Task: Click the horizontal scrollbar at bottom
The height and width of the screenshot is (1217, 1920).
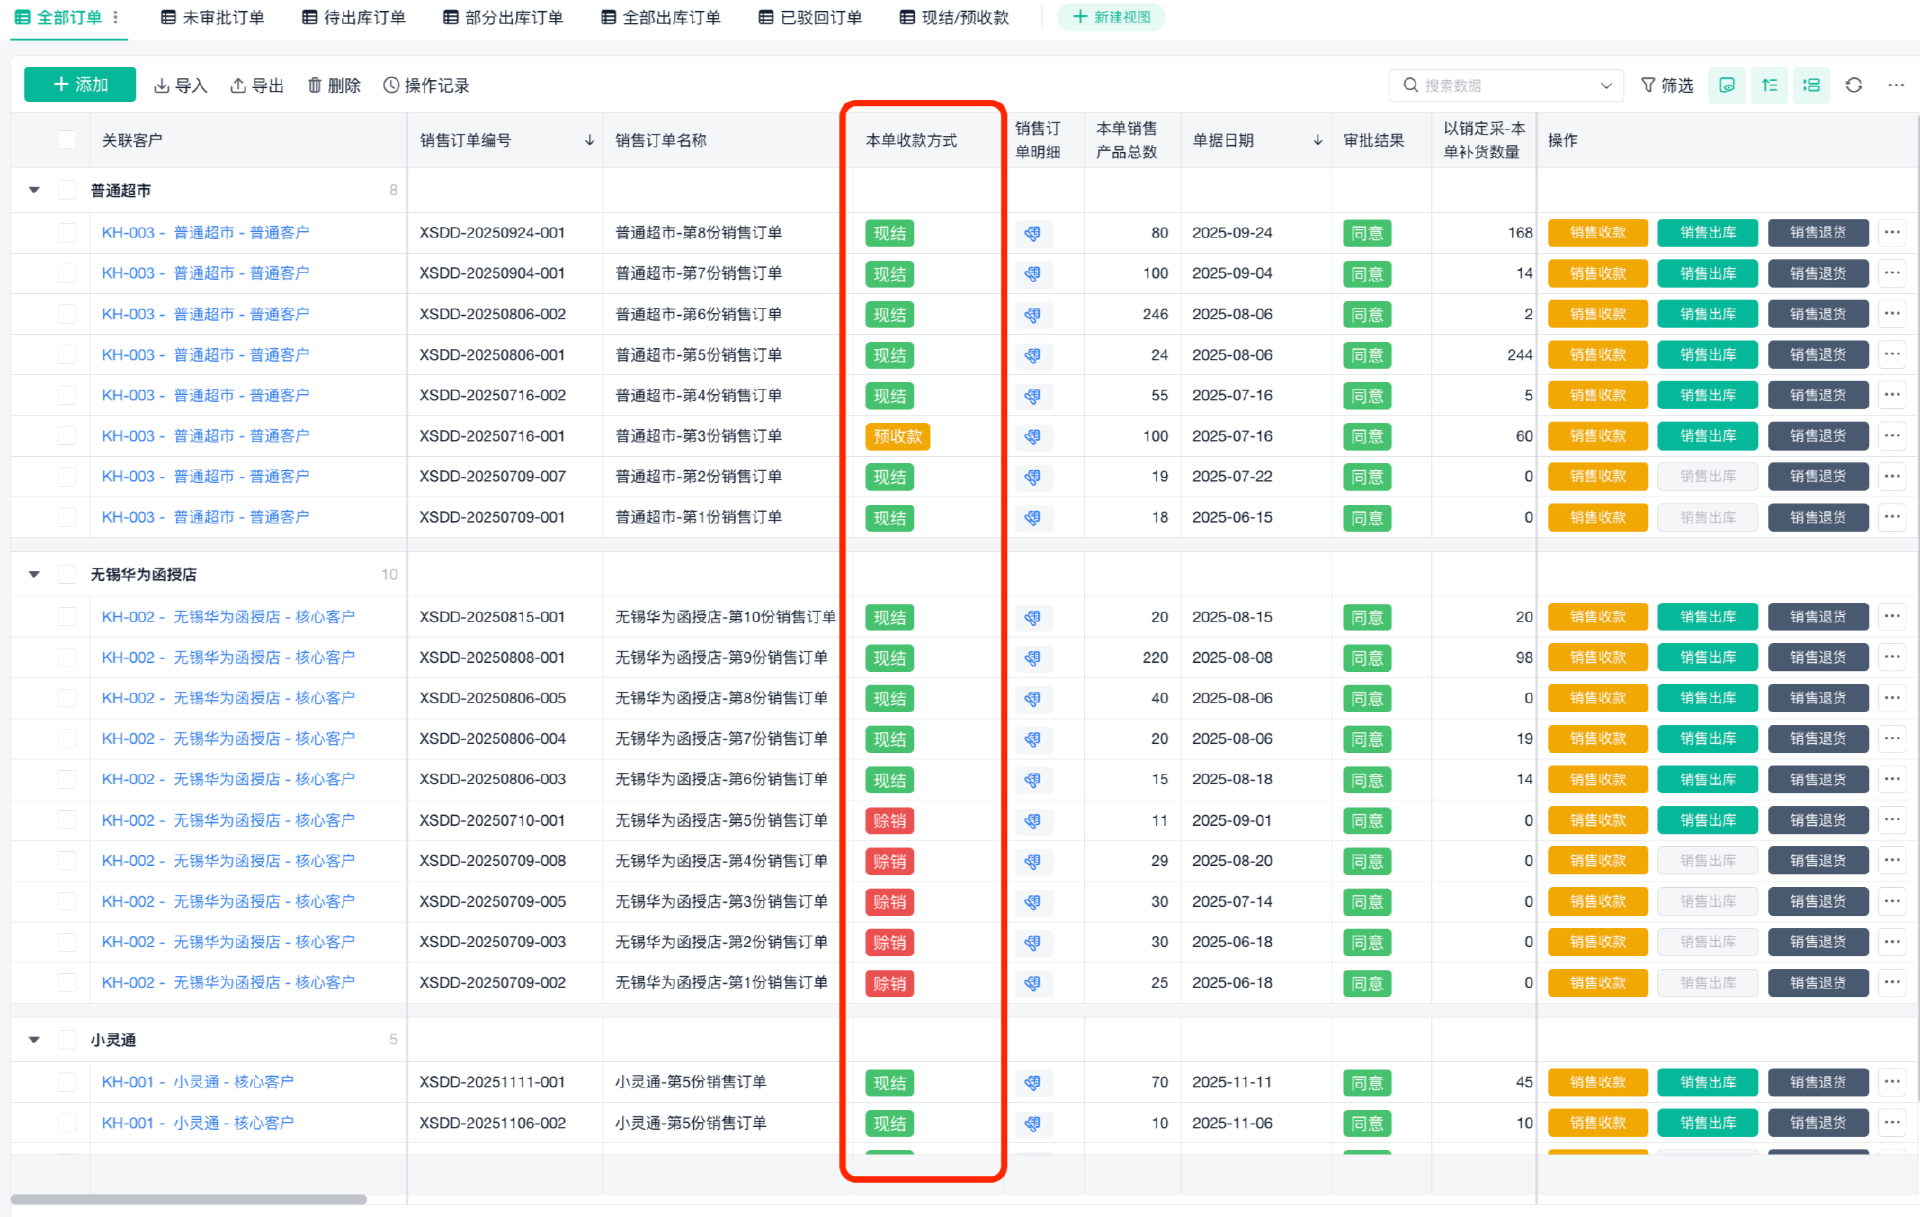Action: point(189,1198)
